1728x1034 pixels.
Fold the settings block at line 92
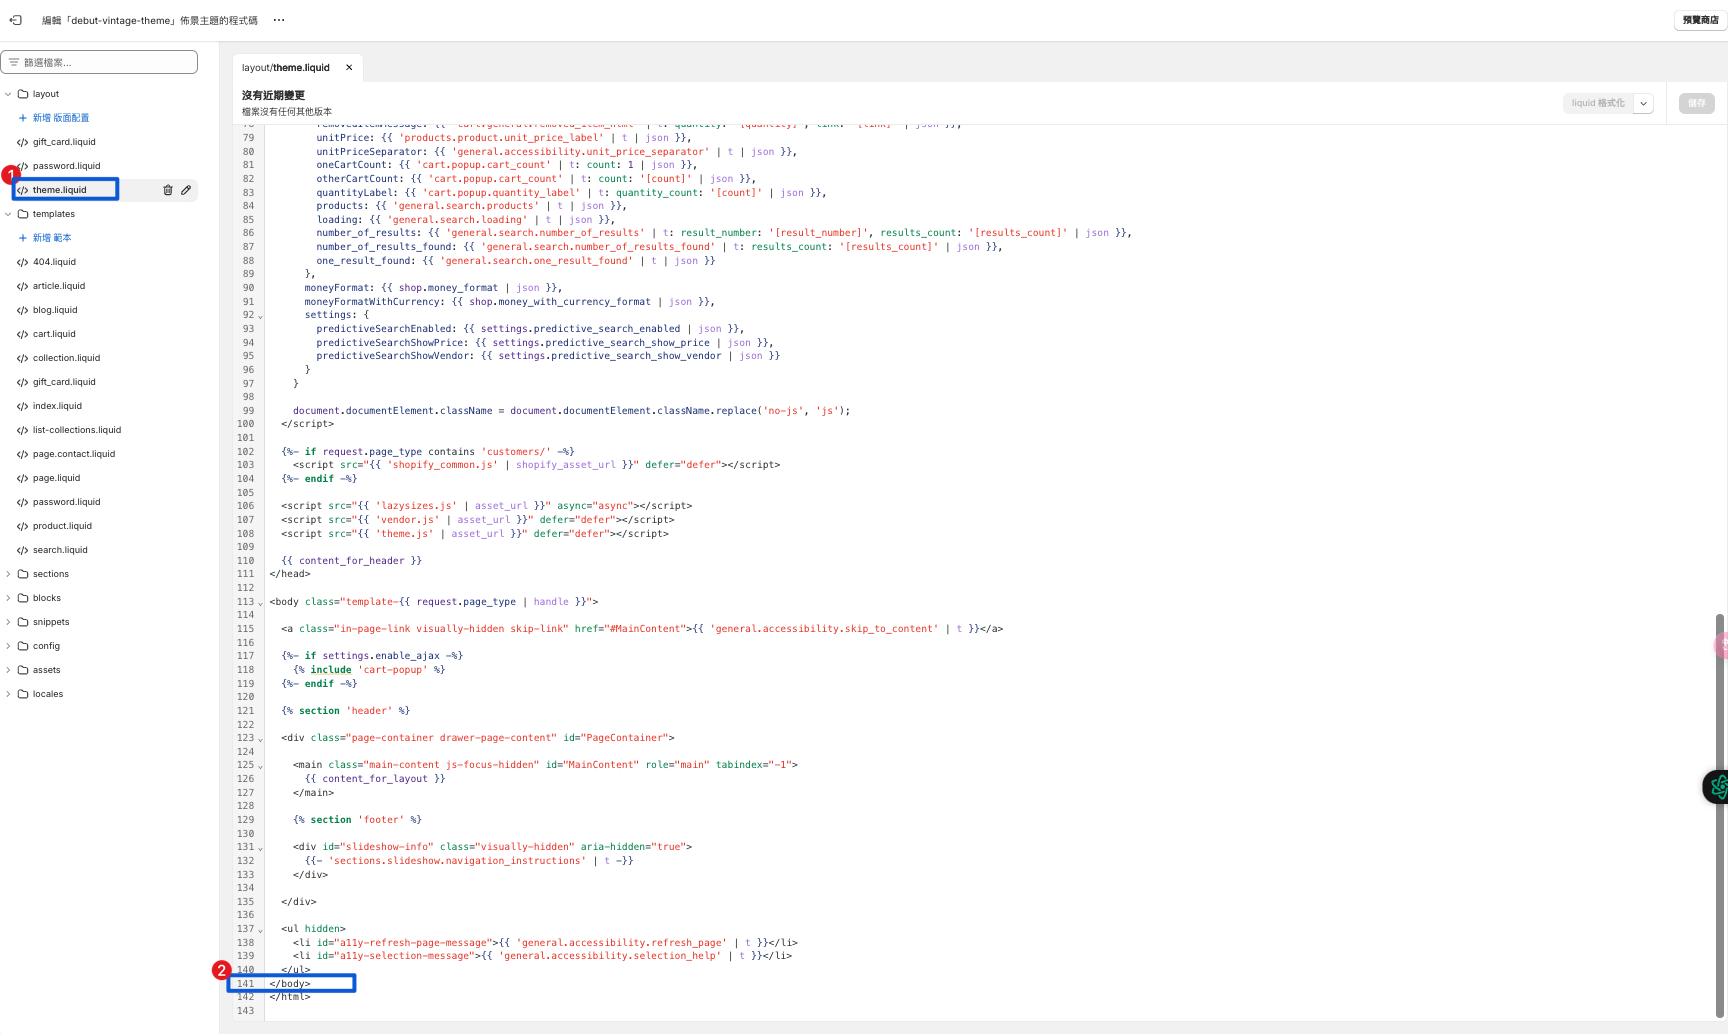pyautogui.click(x=261, y=316)
